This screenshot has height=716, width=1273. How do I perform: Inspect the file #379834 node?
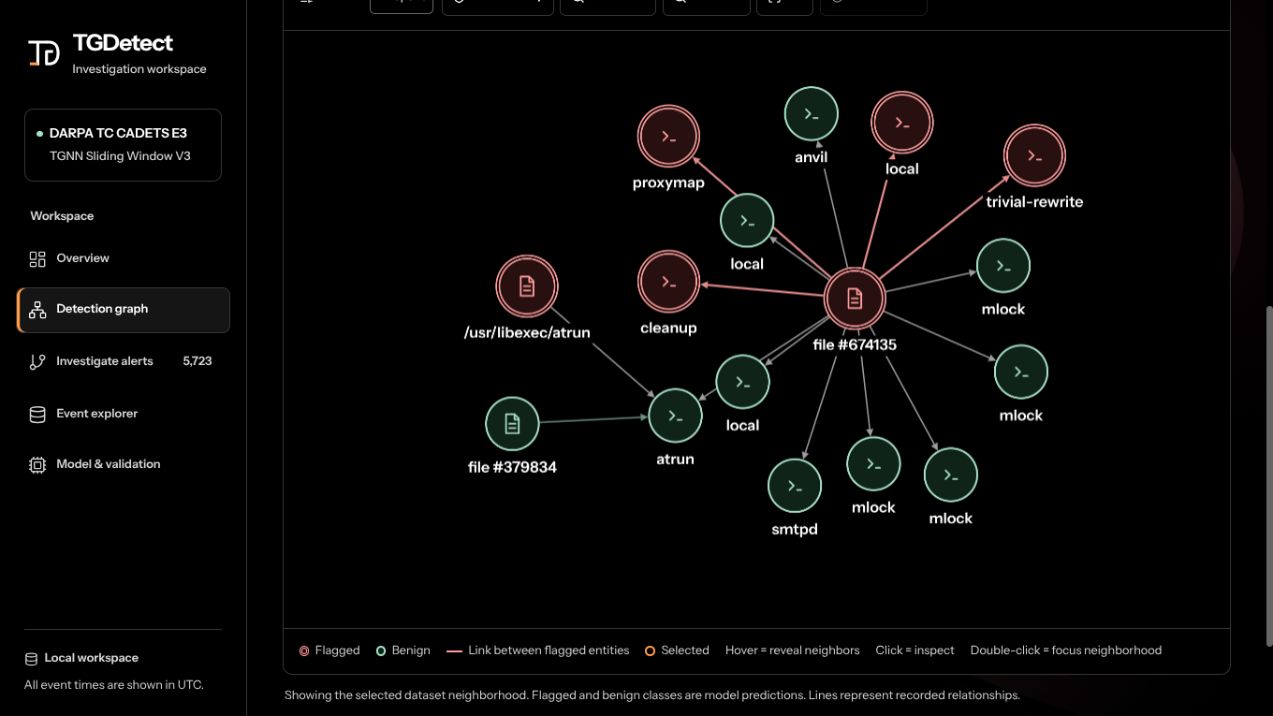(512, 424)
